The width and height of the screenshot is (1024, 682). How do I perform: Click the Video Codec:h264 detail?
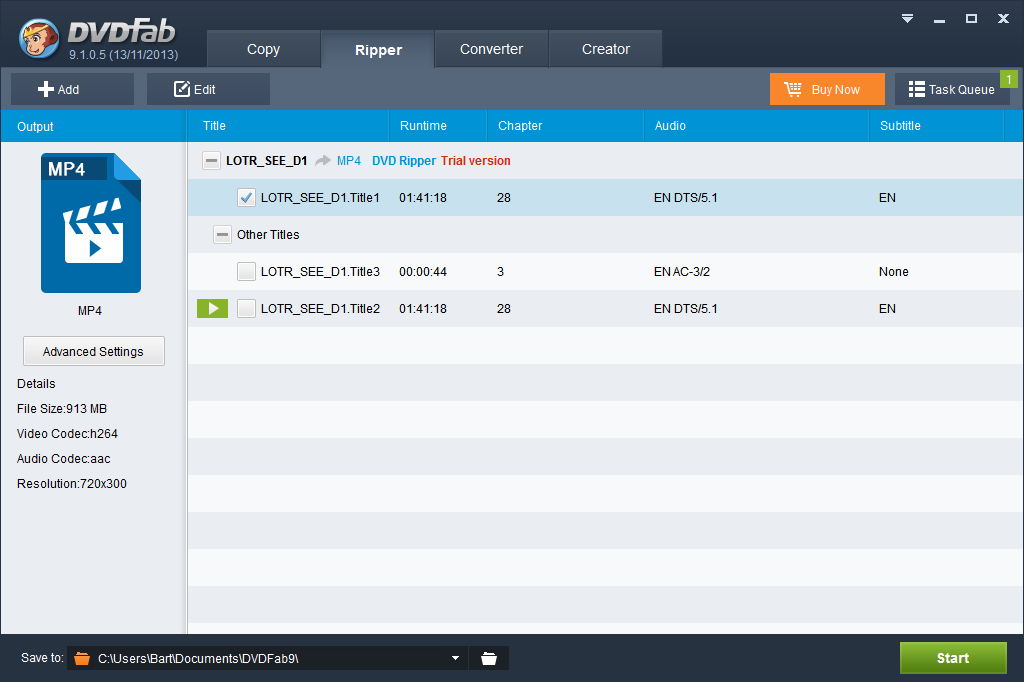[67, 434]
